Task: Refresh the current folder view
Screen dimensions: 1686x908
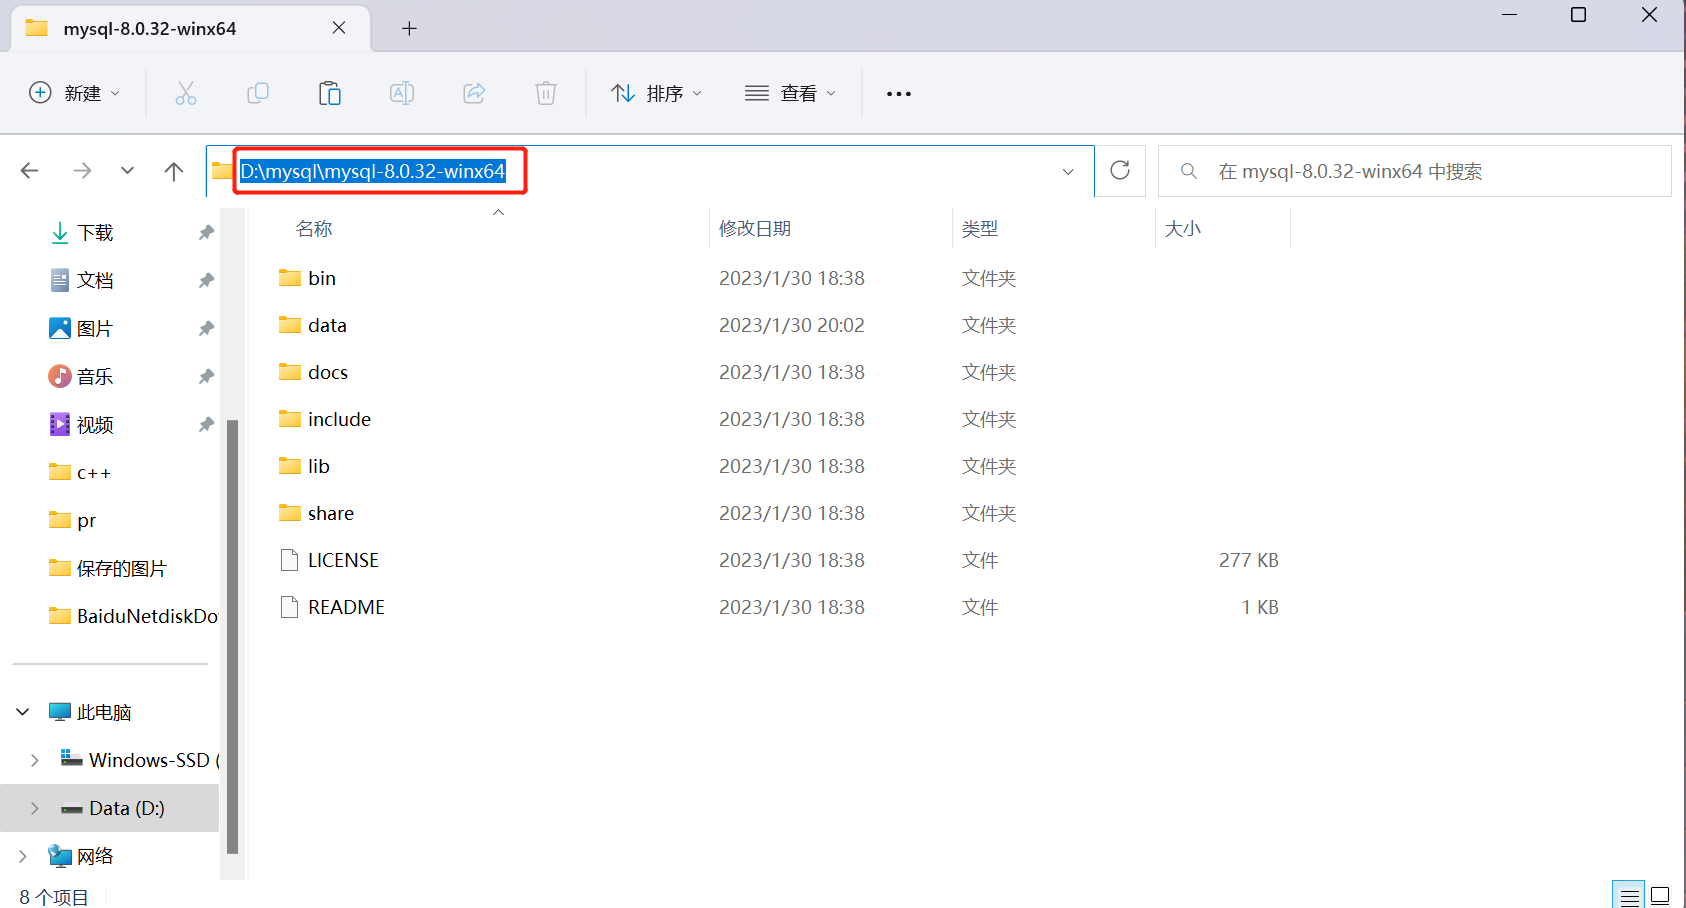Action: (1120, 170)
